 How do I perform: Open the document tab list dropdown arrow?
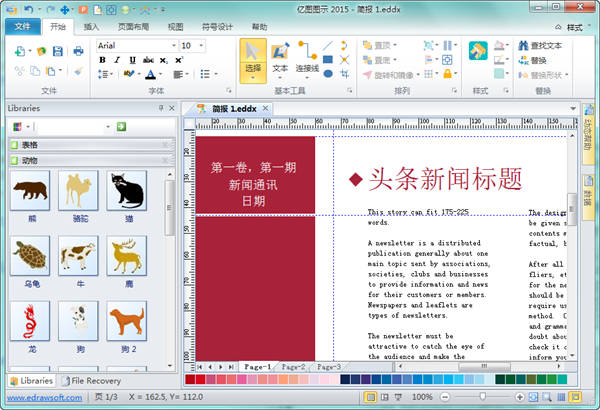point(573,109)
